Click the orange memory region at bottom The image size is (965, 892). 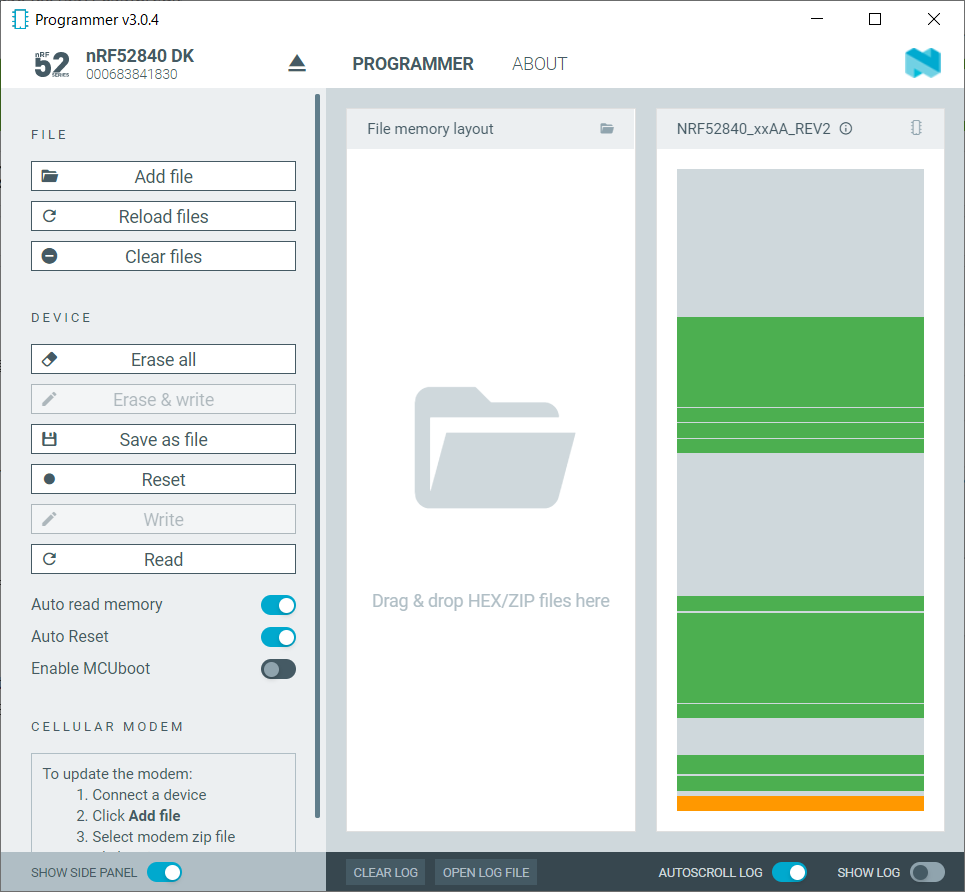pyautogui.click(x=800, y=803)
